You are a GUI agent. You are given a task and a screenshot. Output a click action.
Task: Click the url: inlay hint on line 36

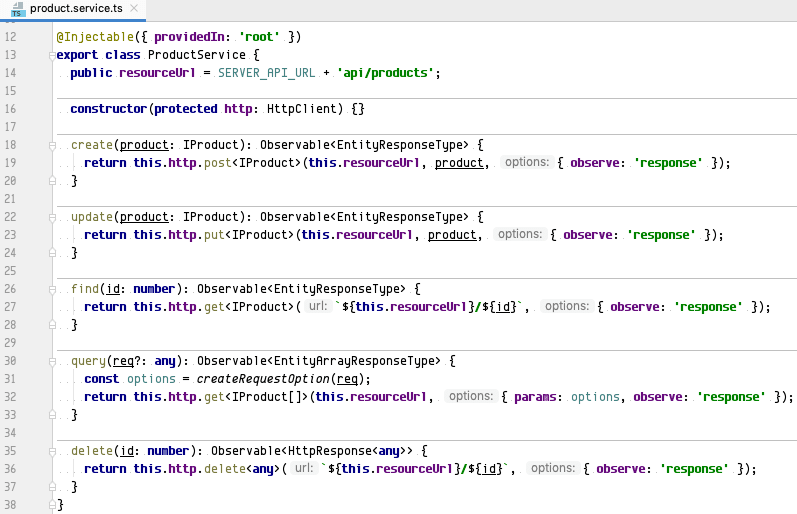click(304, 468)
